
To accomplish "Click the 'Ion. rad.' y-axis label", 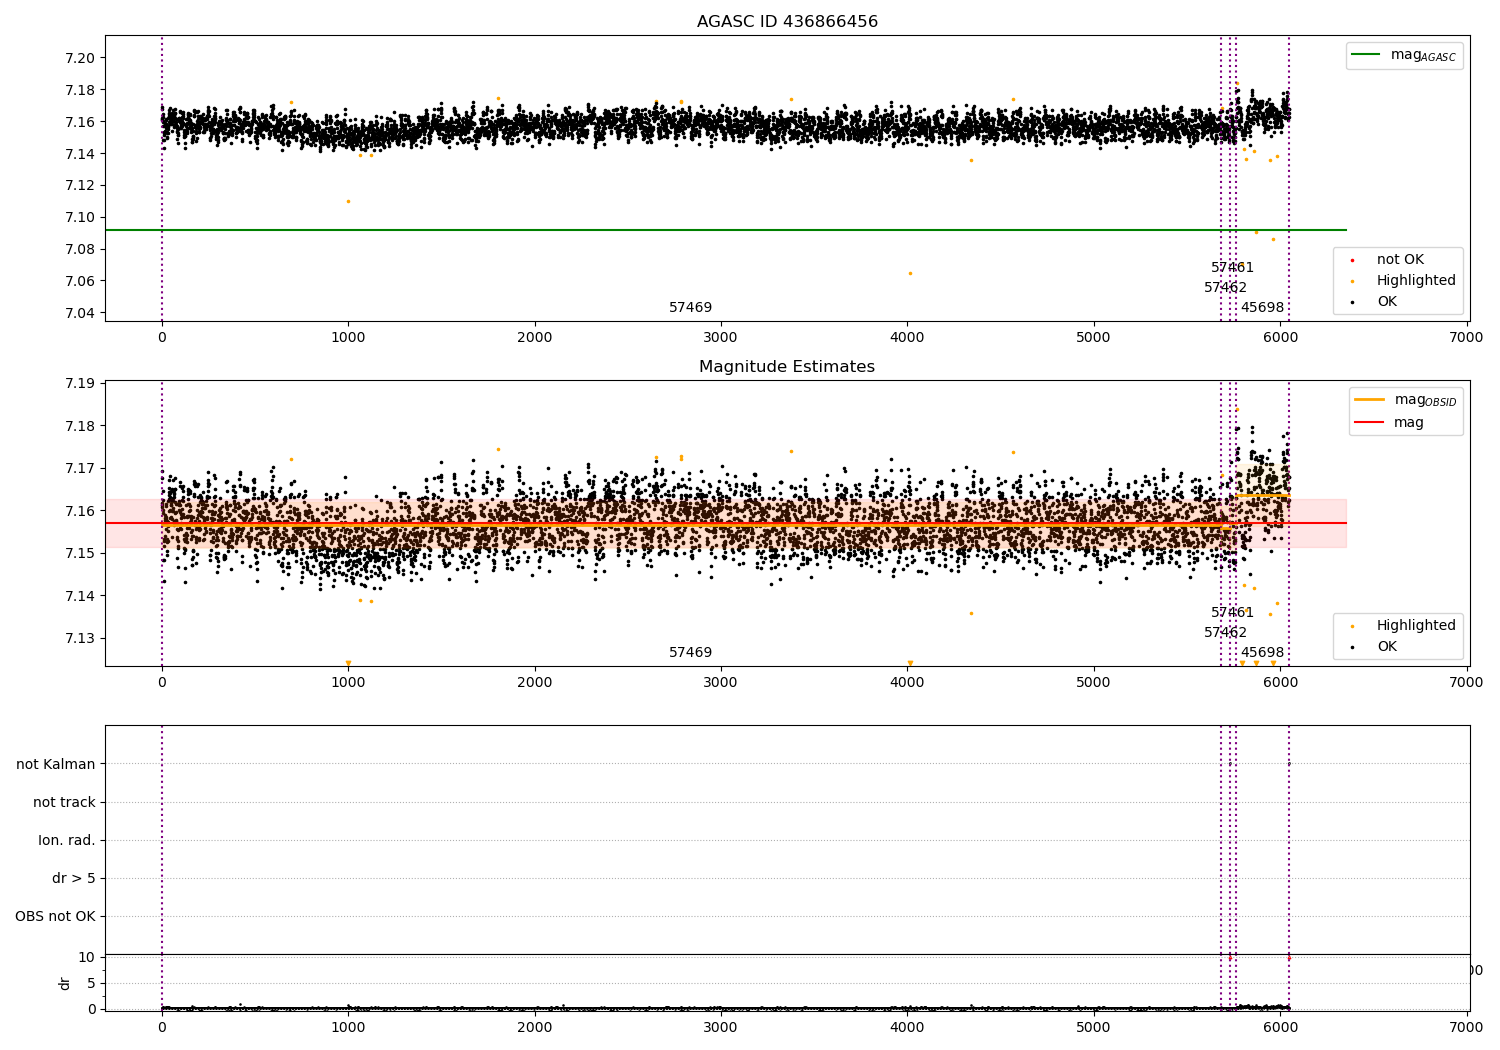I will pyautogui.click(x=67, y=840).
